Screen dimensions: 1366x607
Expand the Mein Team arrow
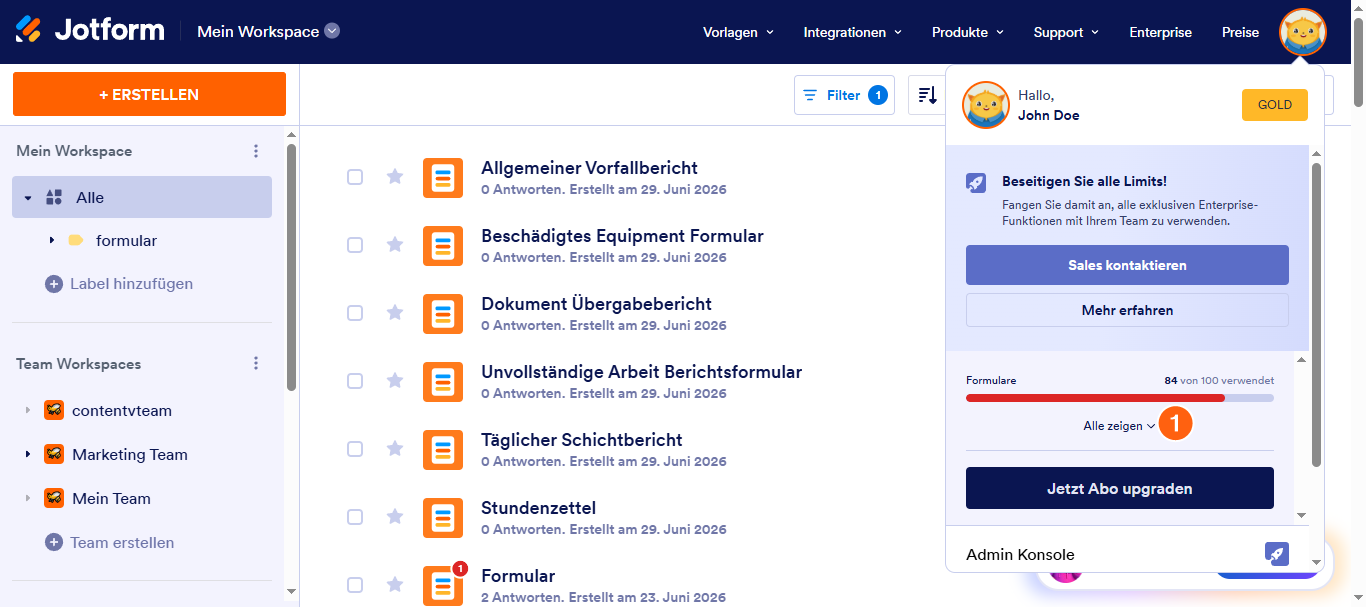click(x=28, y=499)
